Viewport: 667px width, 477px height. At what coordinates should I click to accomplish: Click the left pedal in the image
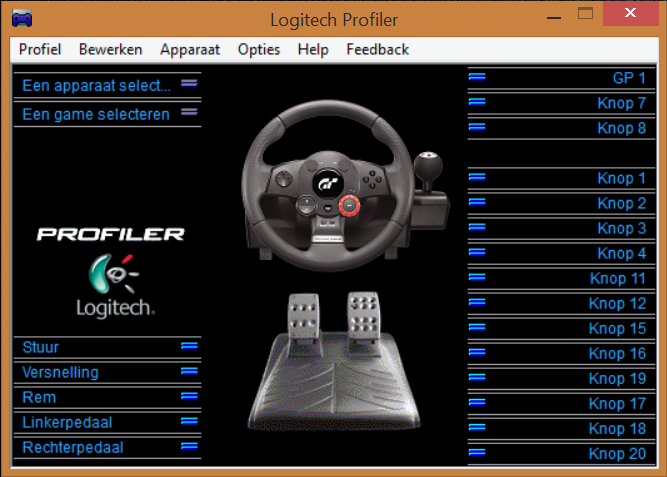(x=304, y=317)
